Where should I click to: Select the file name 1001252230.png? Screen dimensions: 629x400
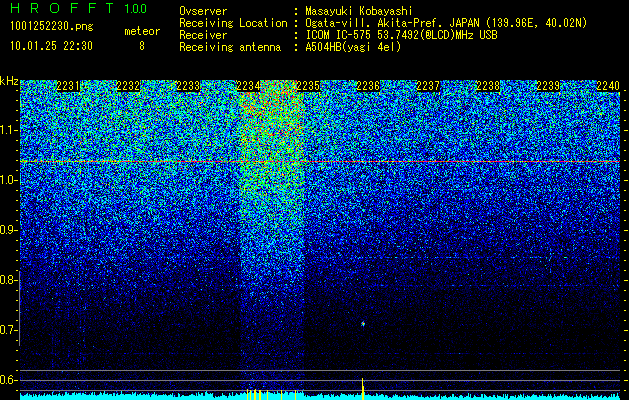point(51,27)
